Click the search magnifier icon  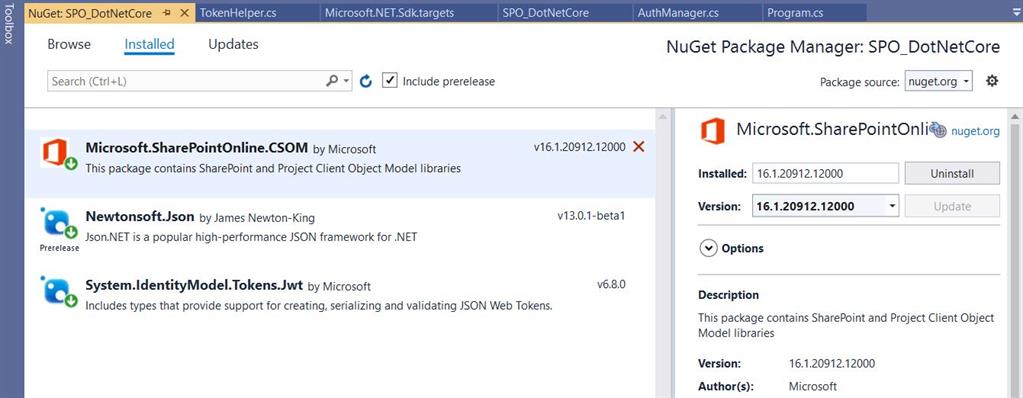point(332,81)
